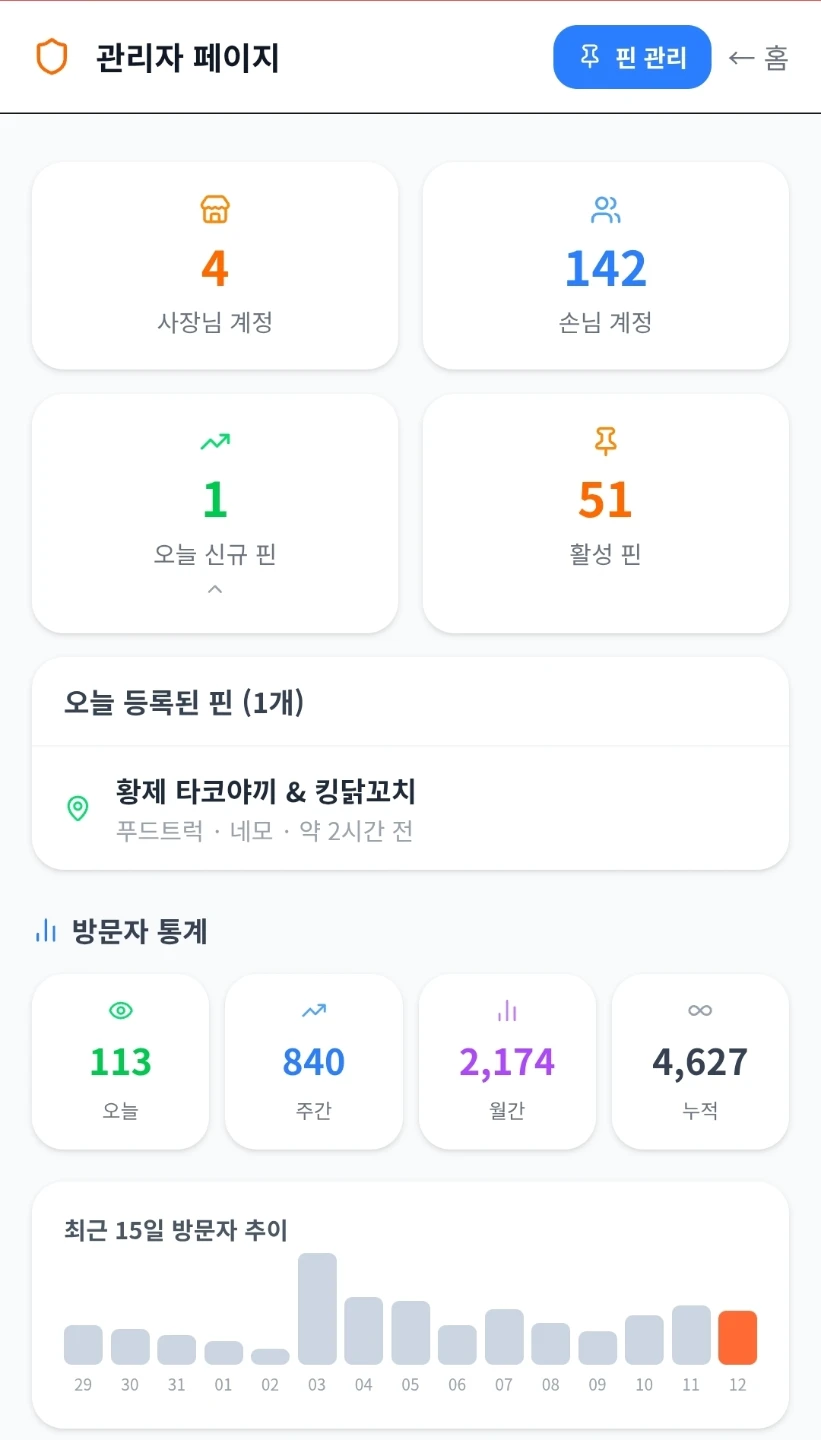Select the 활성 핀 card showing 51
The height and width of the screenshot is (1440, 821).
[x=605, y=513]
